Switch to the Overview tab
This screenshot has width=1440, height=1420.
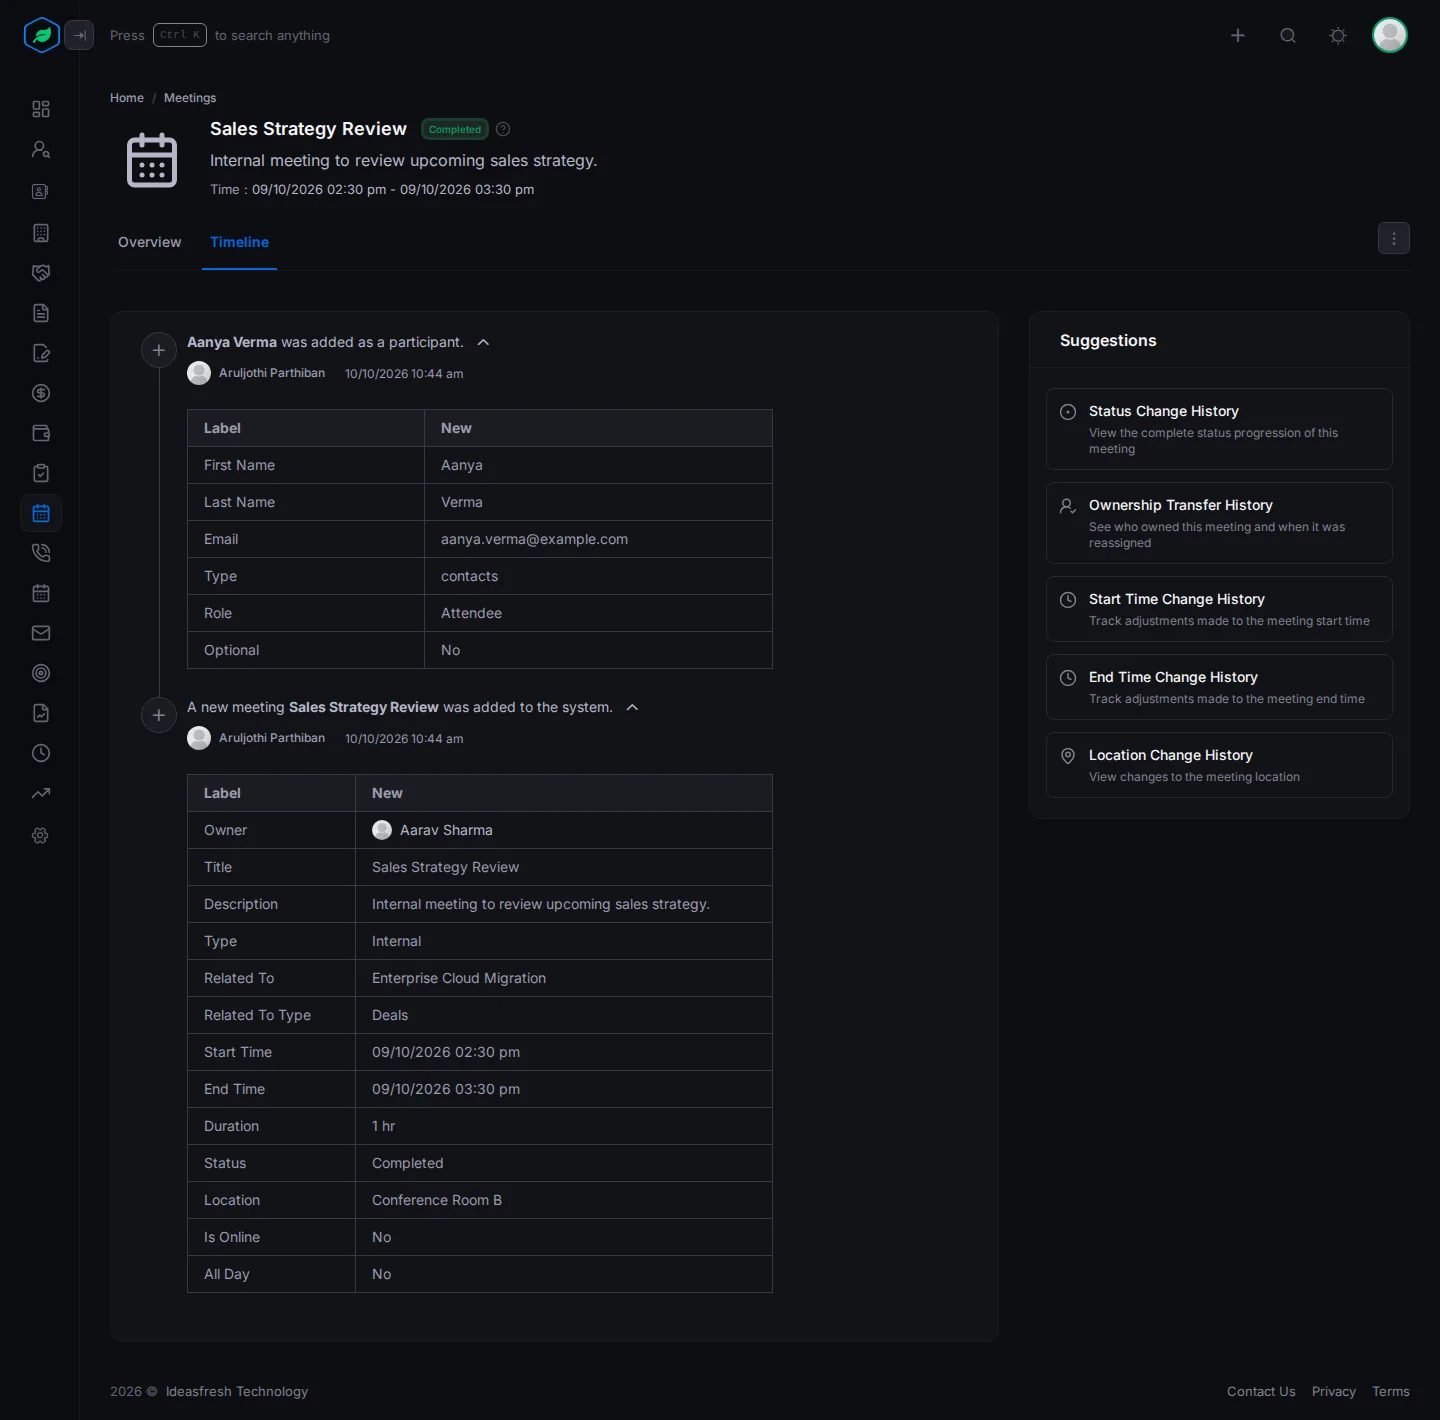pyautogui.click(x=150, y=242)
